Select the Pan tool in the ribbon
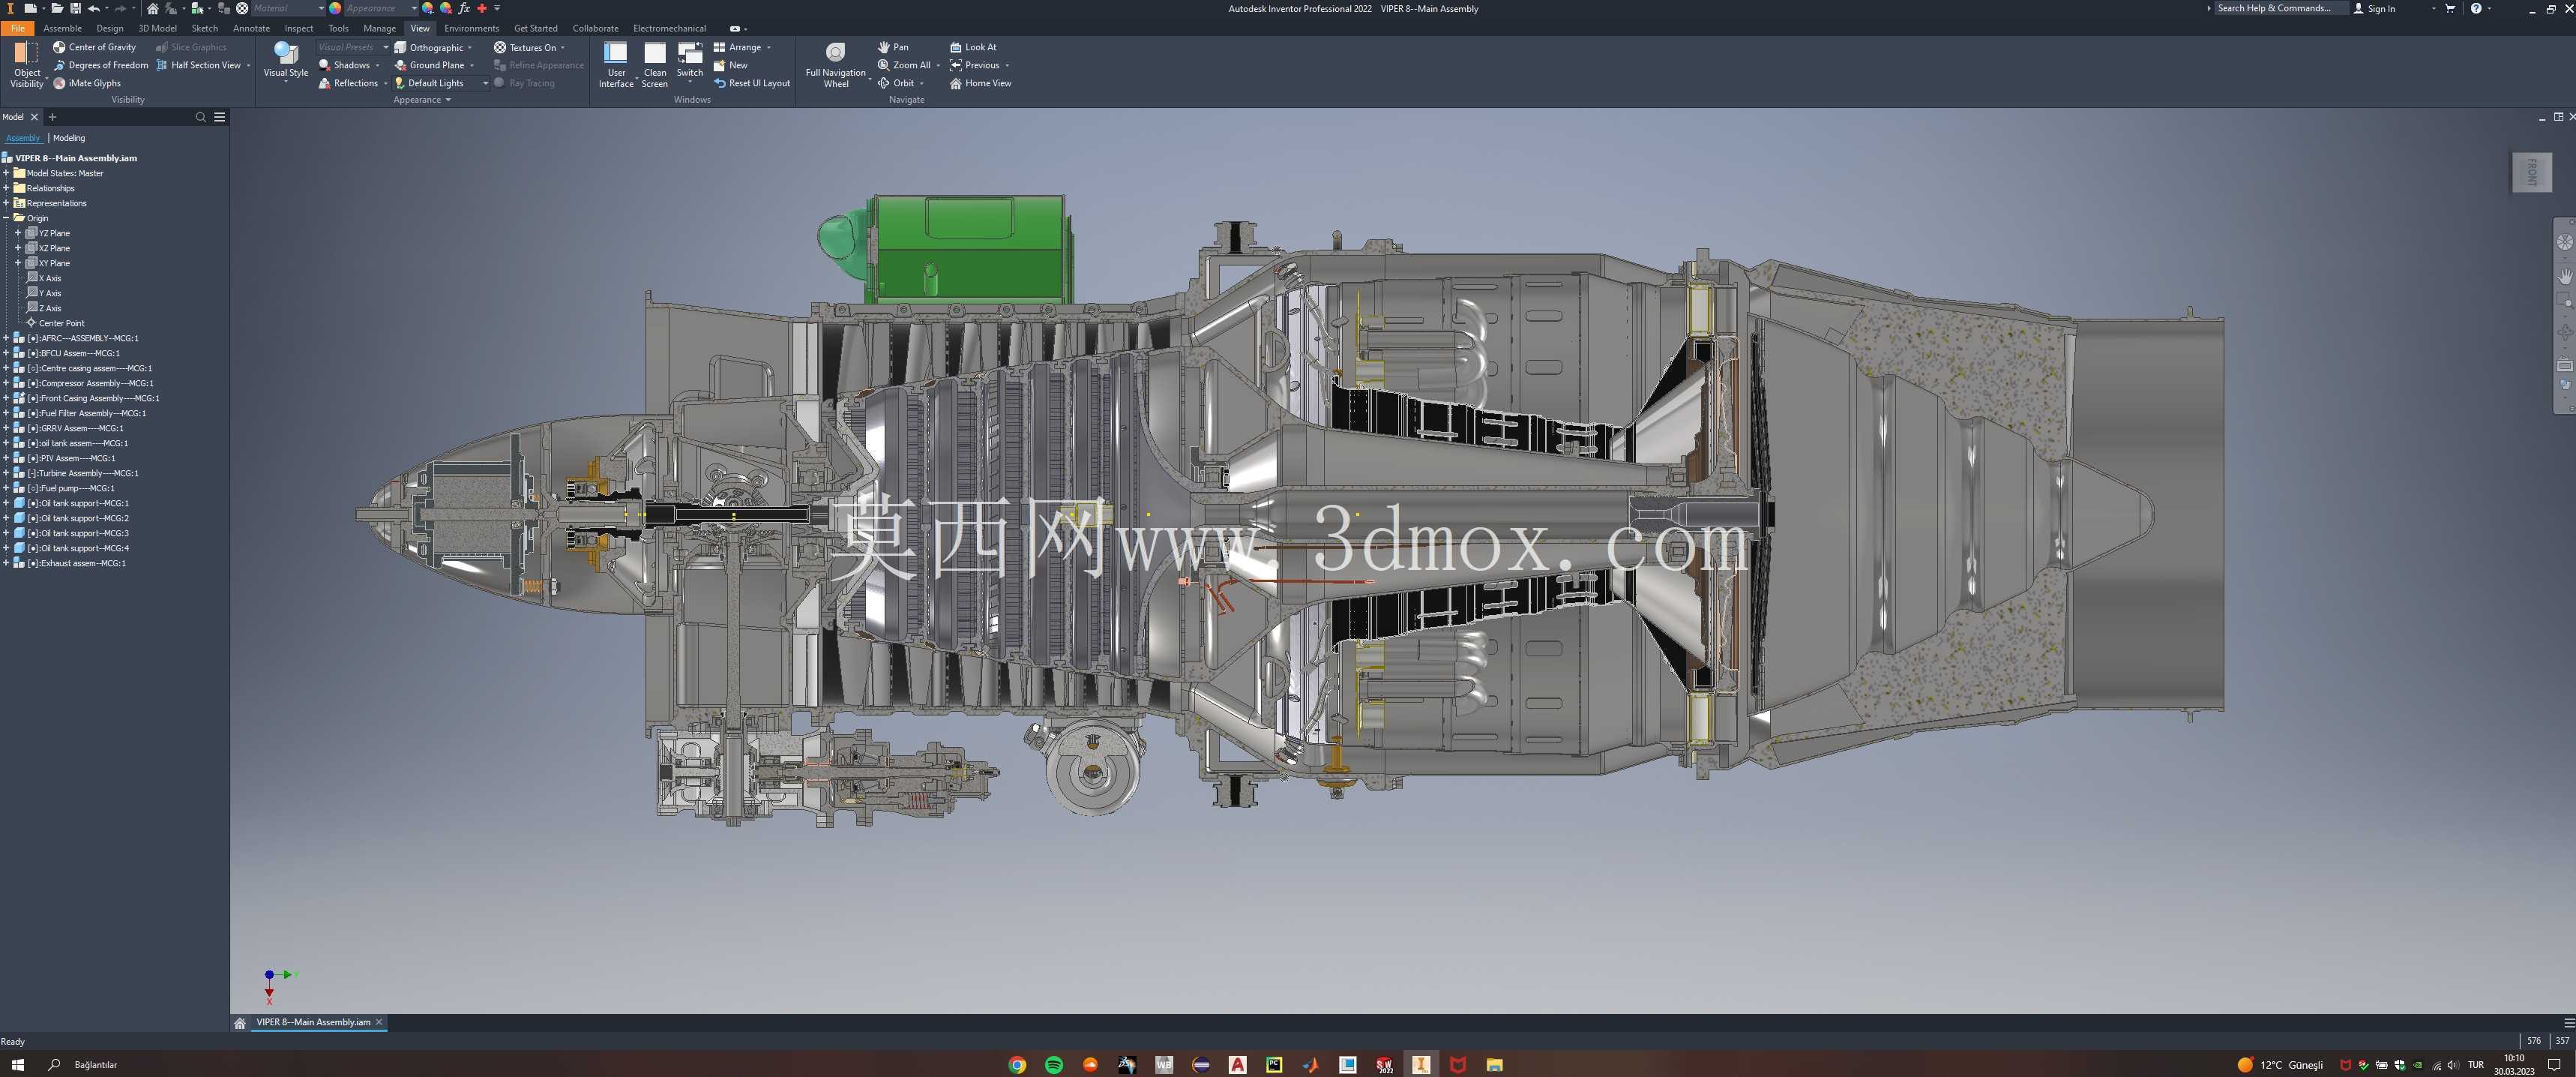Screen dimensions: 2576x1077 [893, 47]
